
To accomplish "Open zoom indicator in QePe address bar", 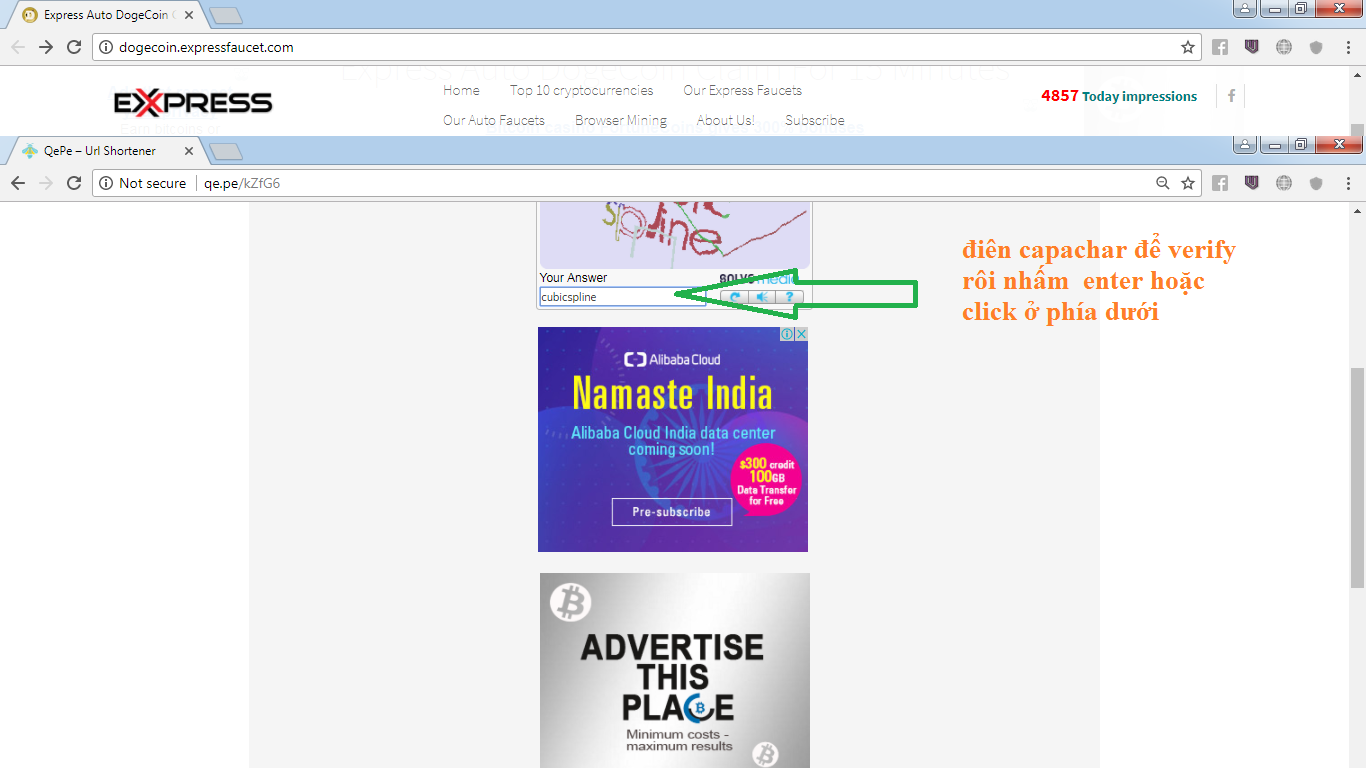I will tap(1163, 183).
